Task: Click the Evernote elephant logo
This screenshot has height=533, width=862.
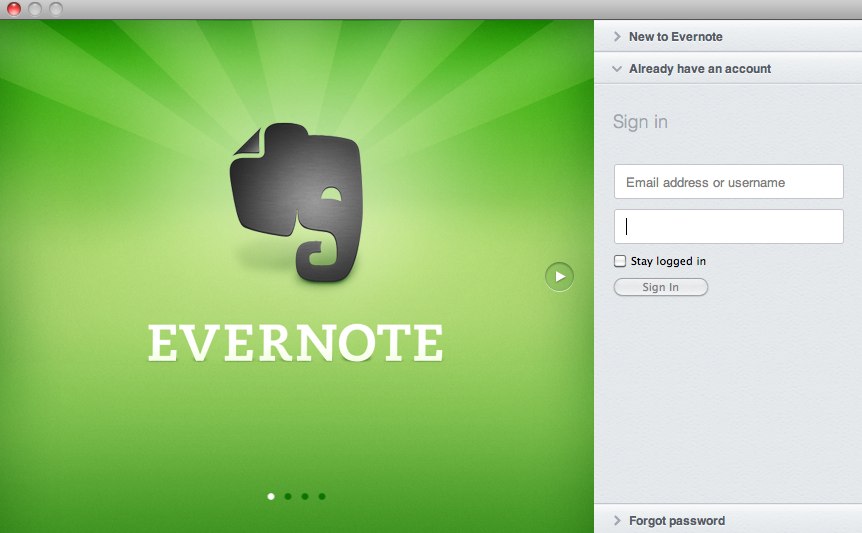Action: coord(297,199)
